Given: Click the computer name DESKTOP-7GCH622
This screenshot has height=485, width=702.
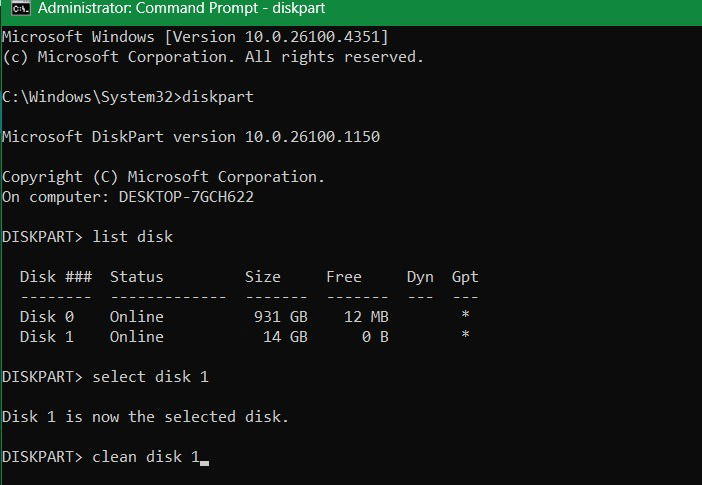Looking at the screenshot, I should 186,197.
